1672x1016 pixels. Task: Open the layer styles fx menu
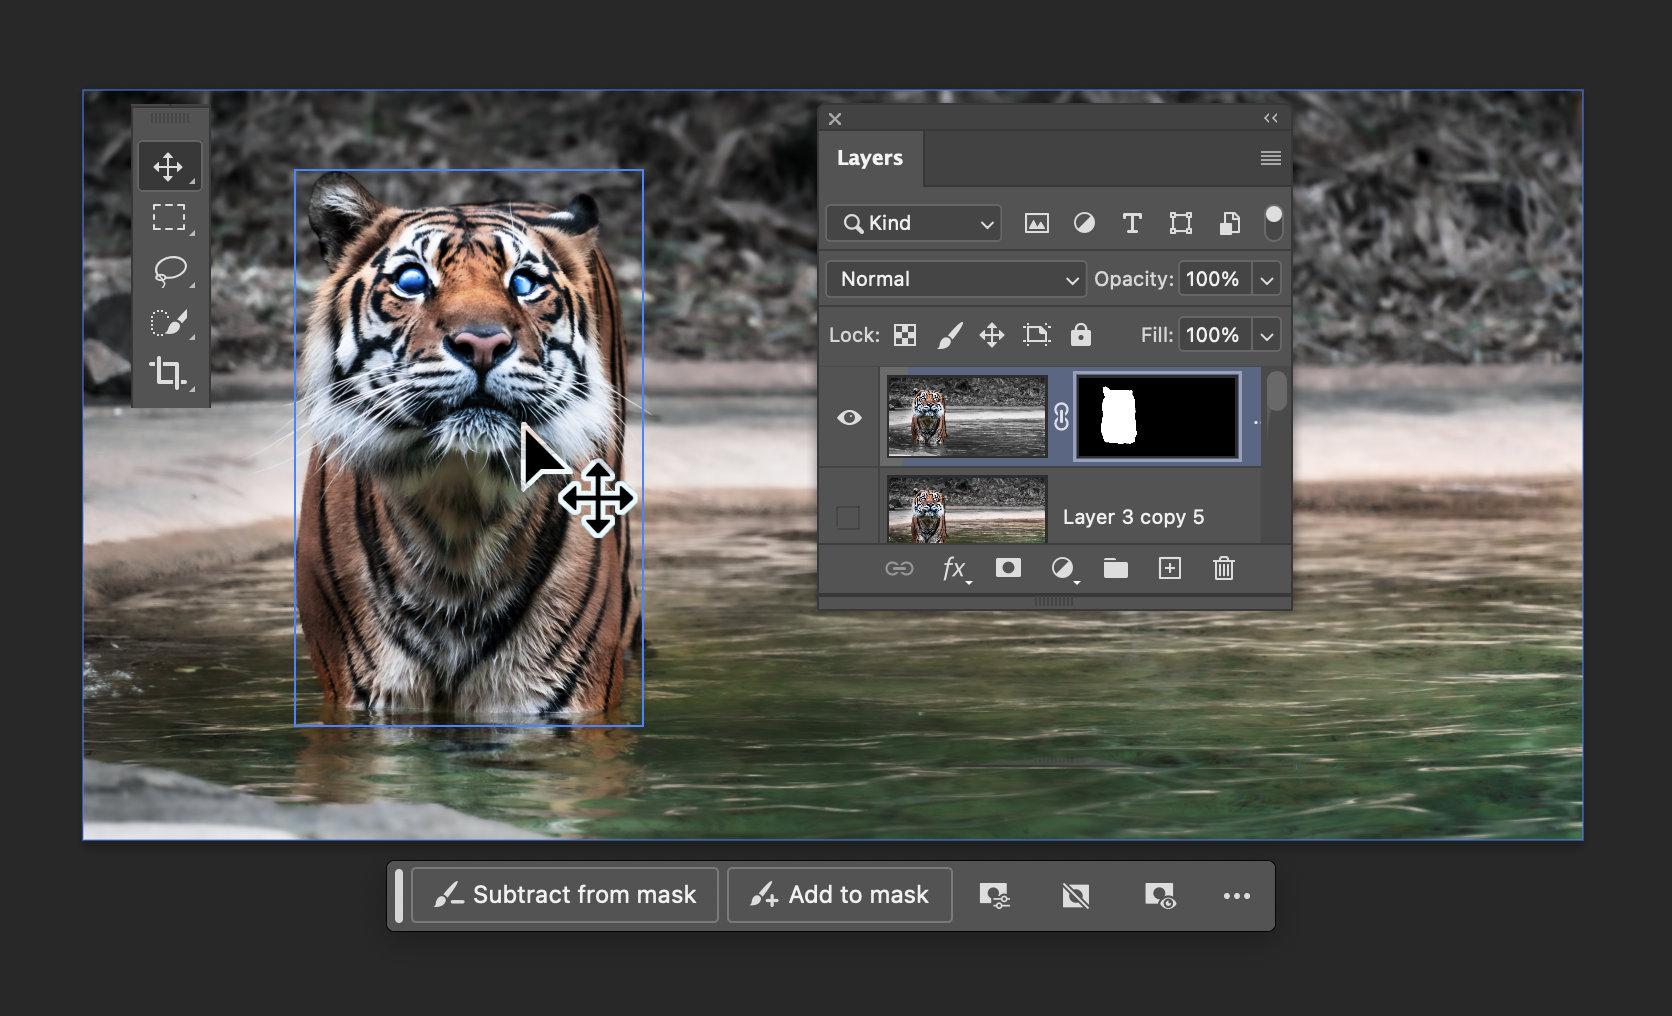953,568
